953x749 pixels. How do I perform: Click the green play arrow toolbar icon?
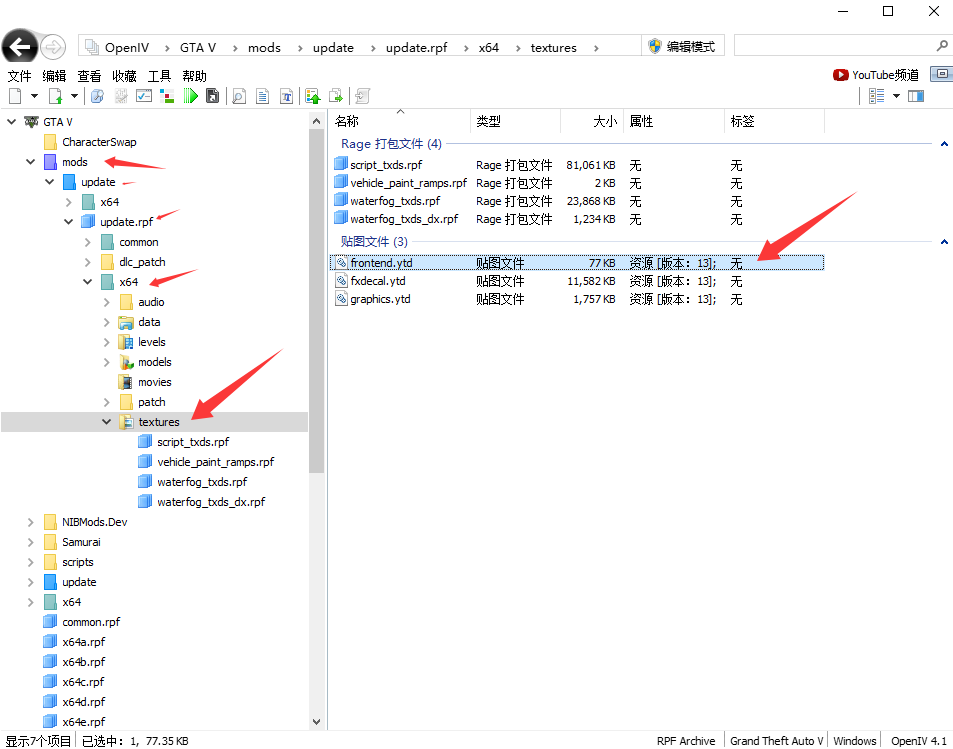coord(191,96)
